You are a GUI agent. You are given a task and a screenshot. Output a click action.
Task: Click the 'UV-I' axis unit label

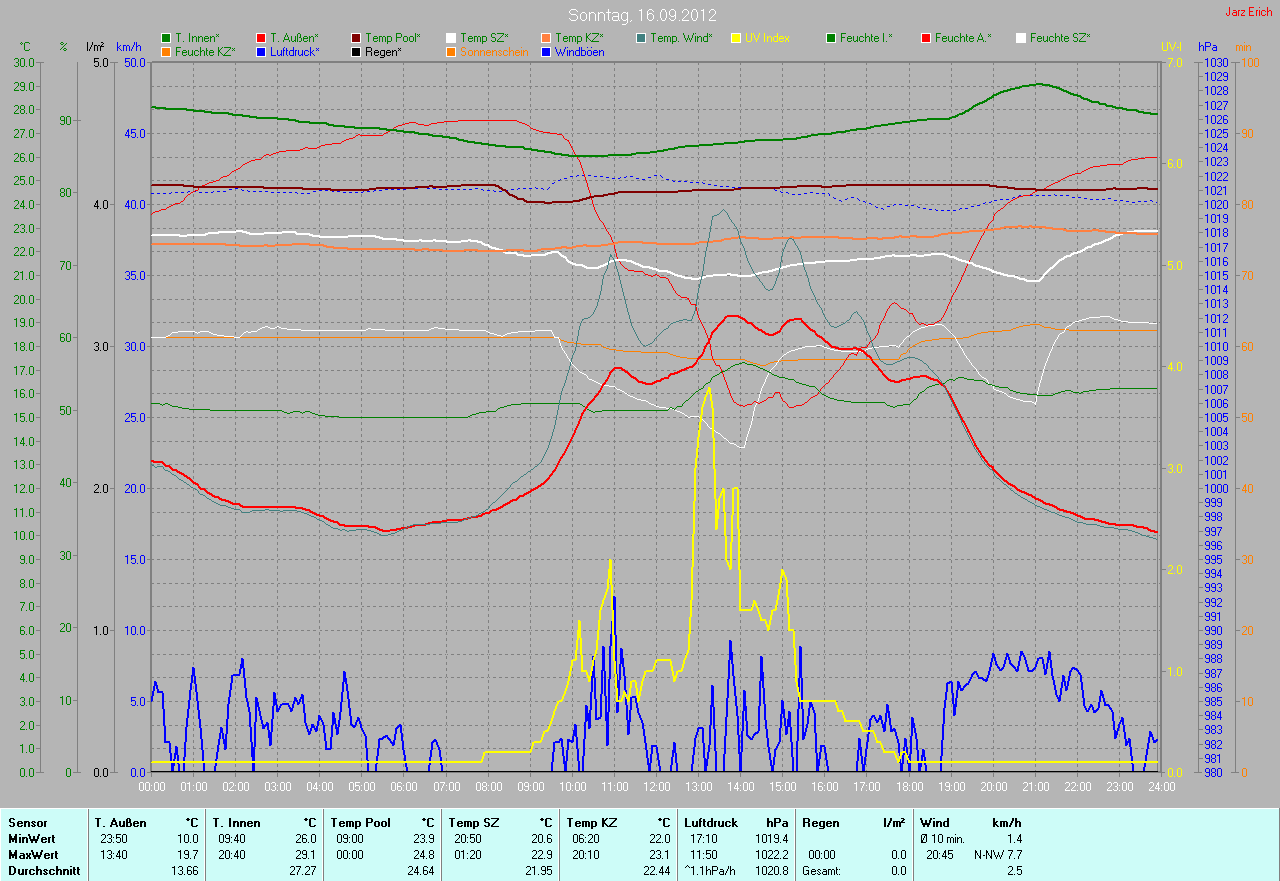(1171, 47)
